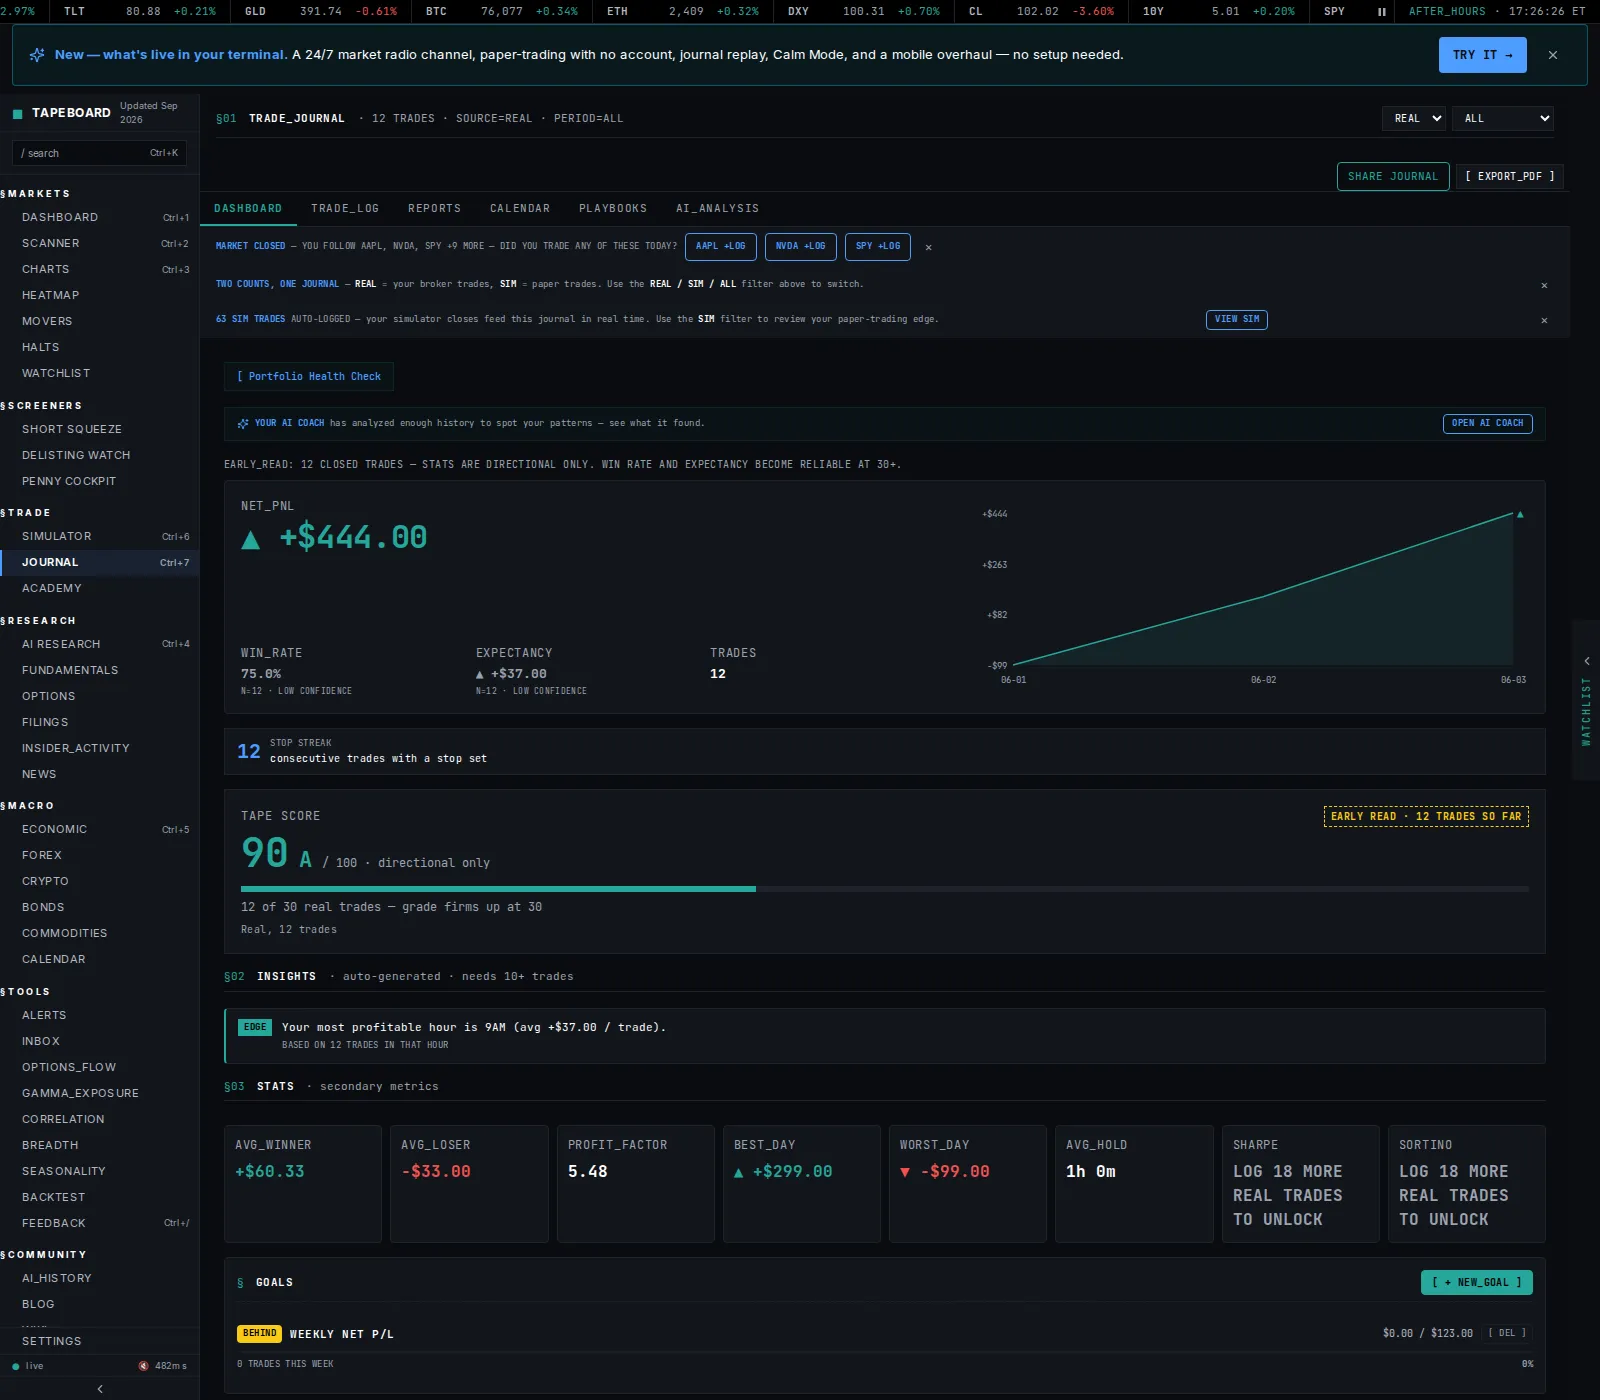Open OPTIONS_FLOW tool

(x=100, y=1067)
